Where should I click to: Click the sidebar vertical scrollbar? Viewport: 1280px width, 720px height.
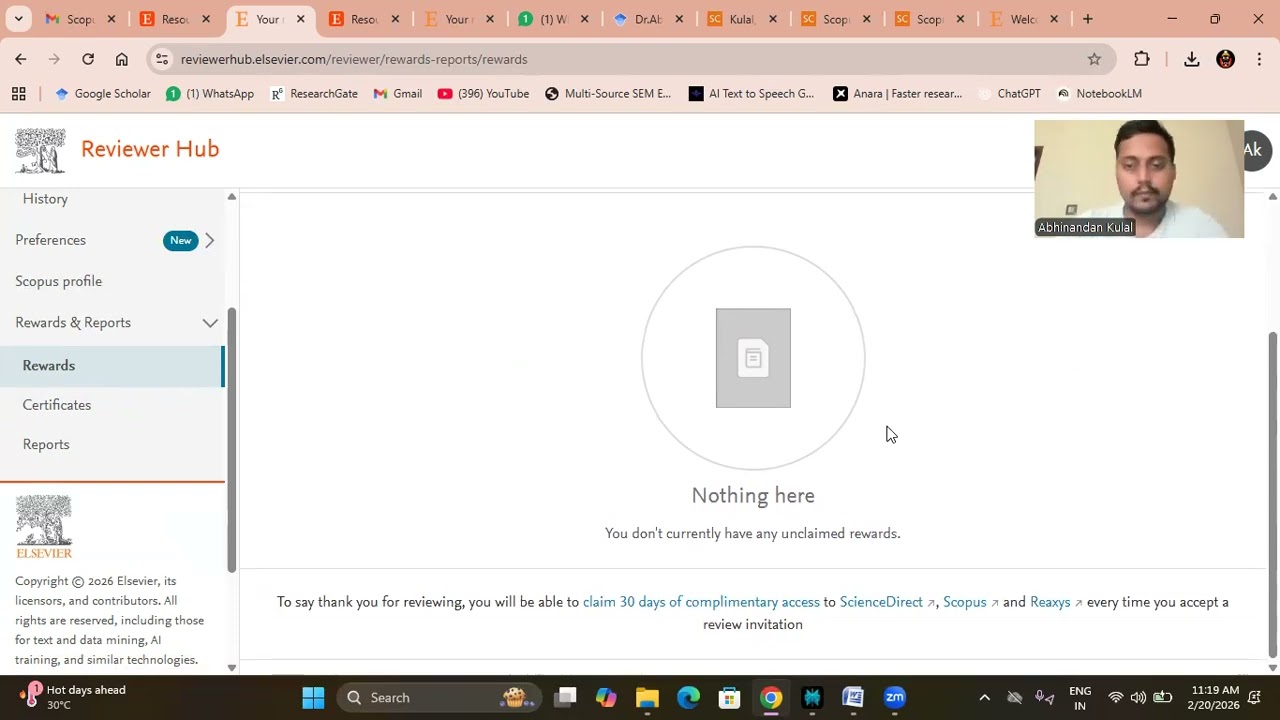click(231, 440)
